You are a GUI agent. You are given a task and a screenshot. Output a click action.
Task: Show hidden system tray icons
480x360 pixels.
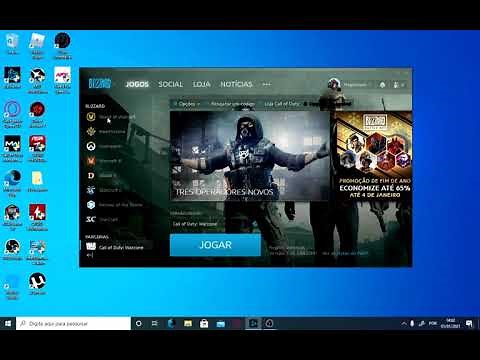pos(404,323)
